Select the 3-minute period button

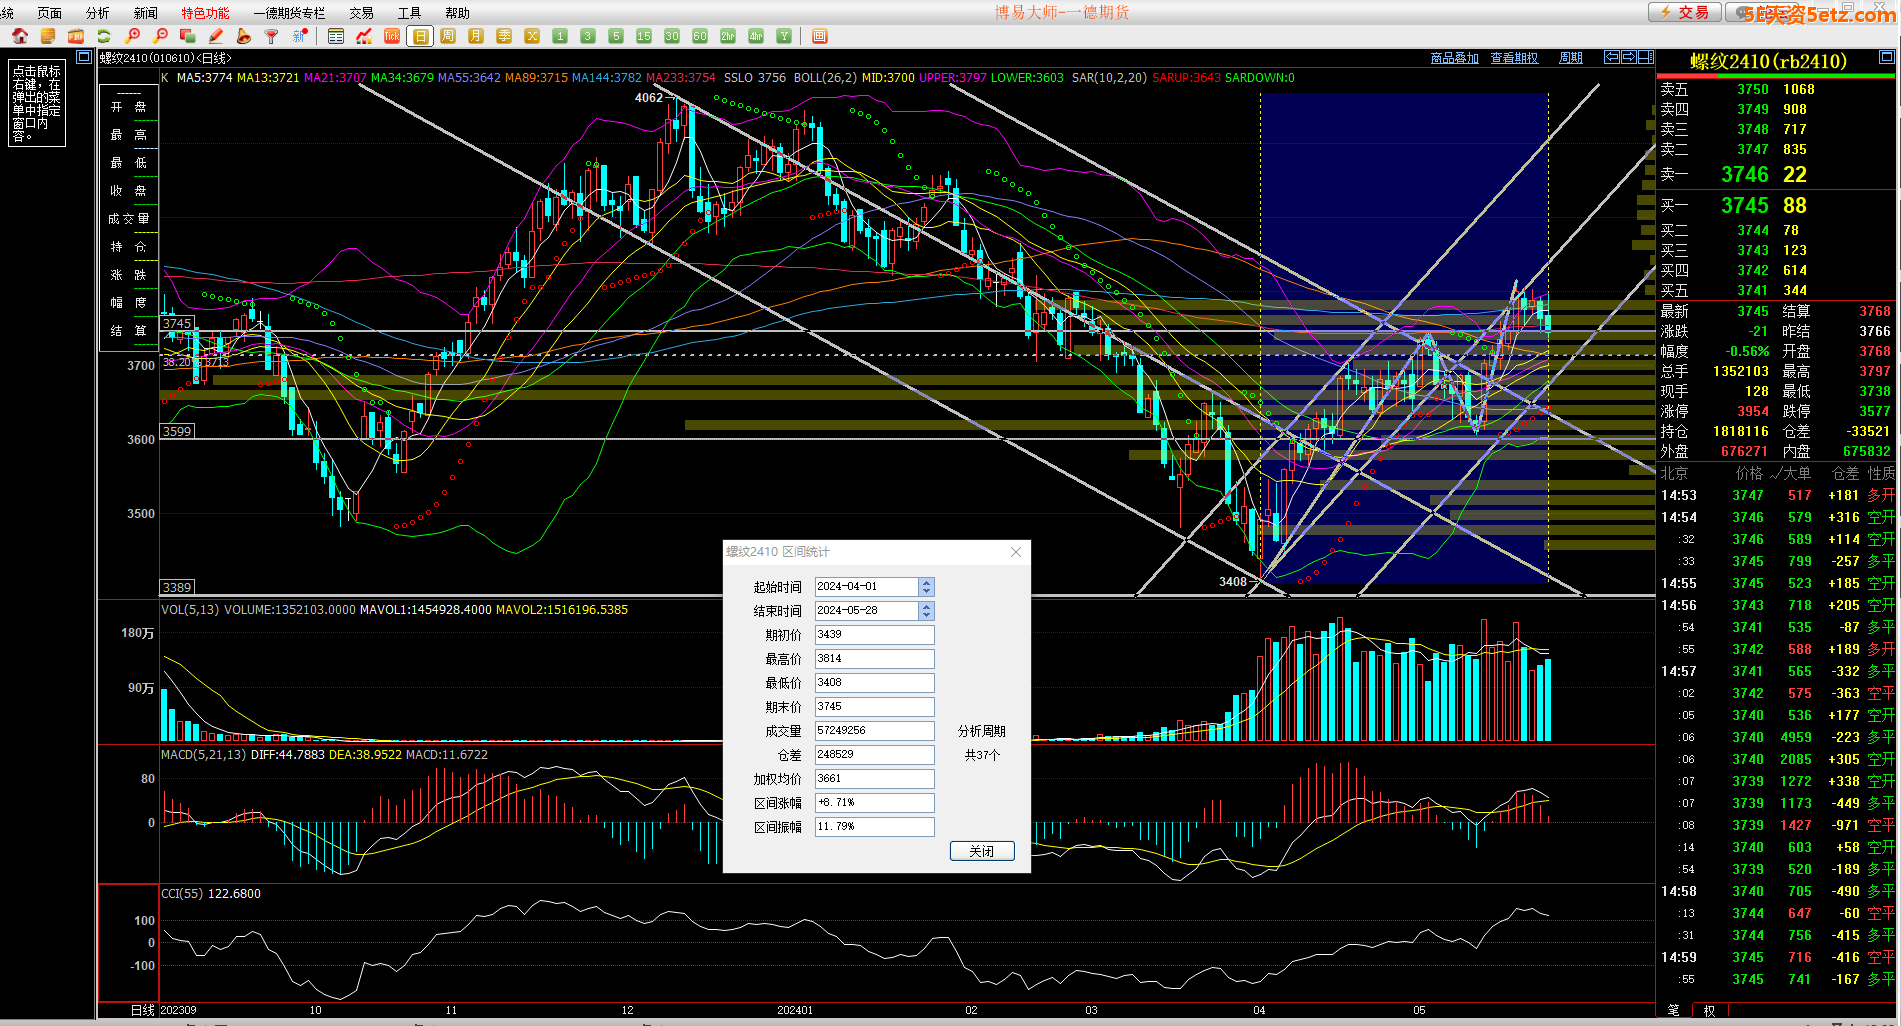588,36
